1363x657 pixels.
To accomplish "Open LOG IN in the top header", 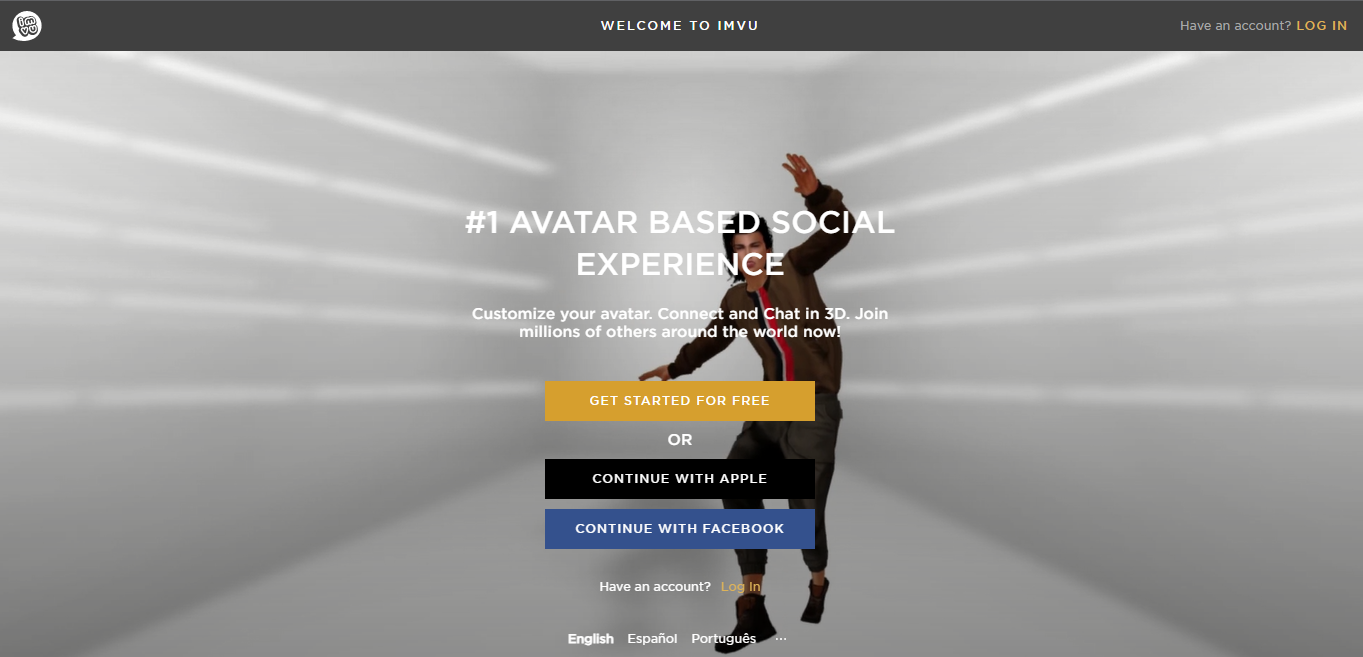I will click(1322, 26).
